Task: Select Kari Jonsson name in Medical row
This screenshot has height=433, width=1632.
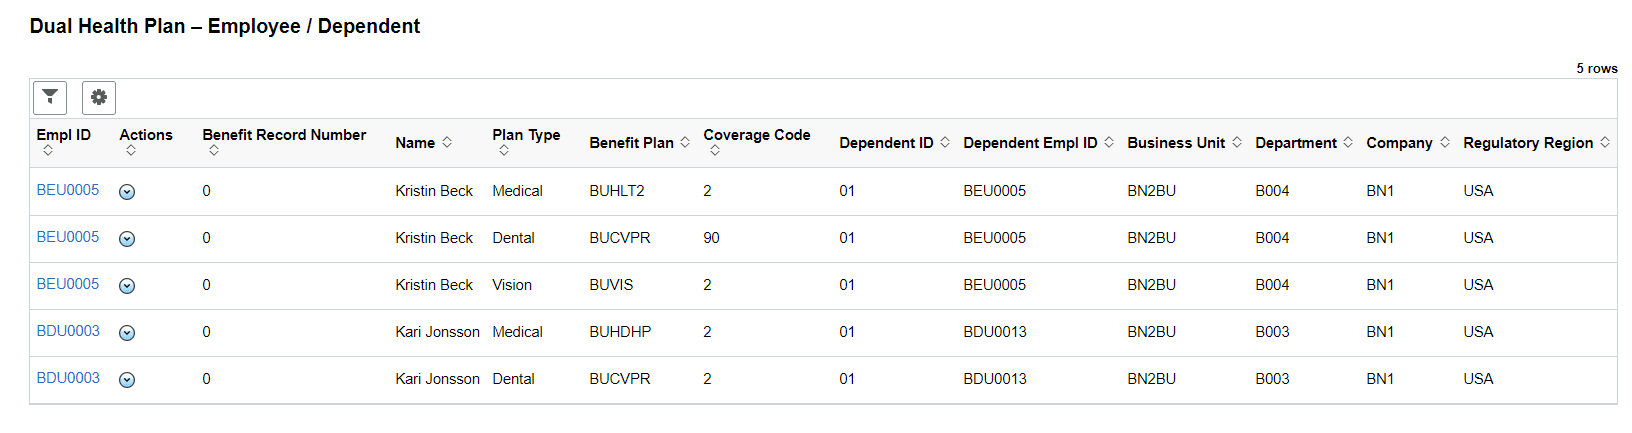Action: (x=437, y=332)
